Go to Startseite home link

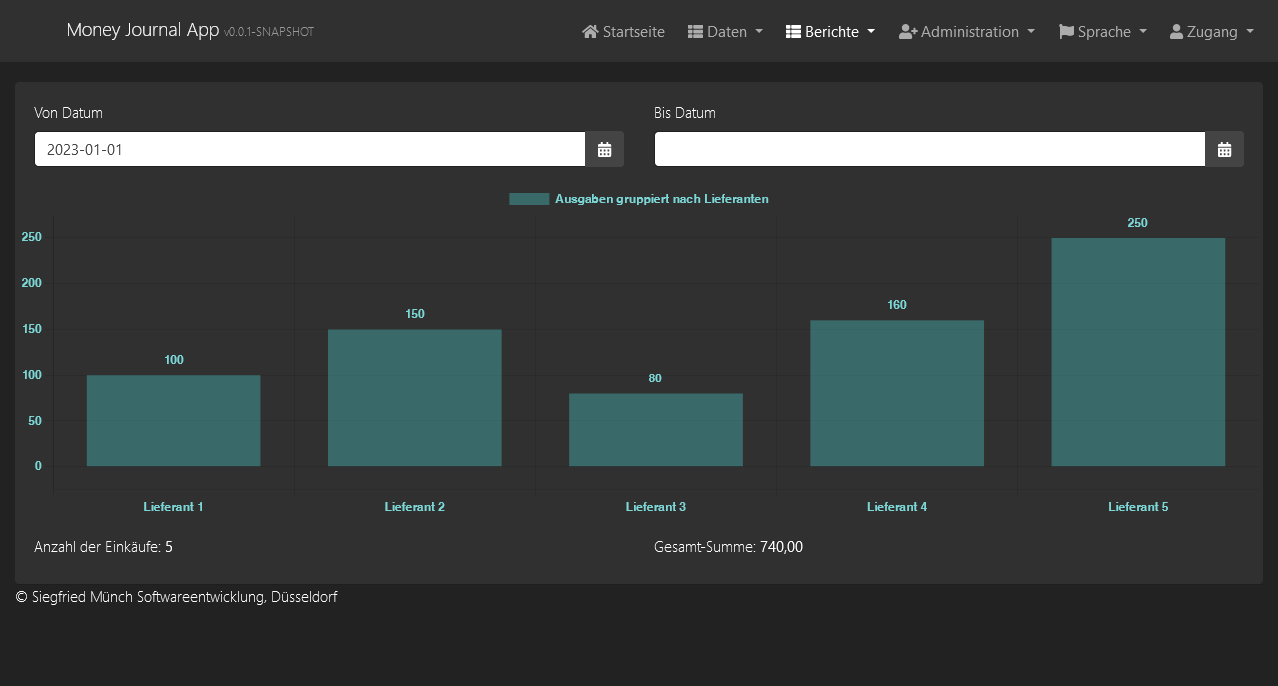pos(633,32)
